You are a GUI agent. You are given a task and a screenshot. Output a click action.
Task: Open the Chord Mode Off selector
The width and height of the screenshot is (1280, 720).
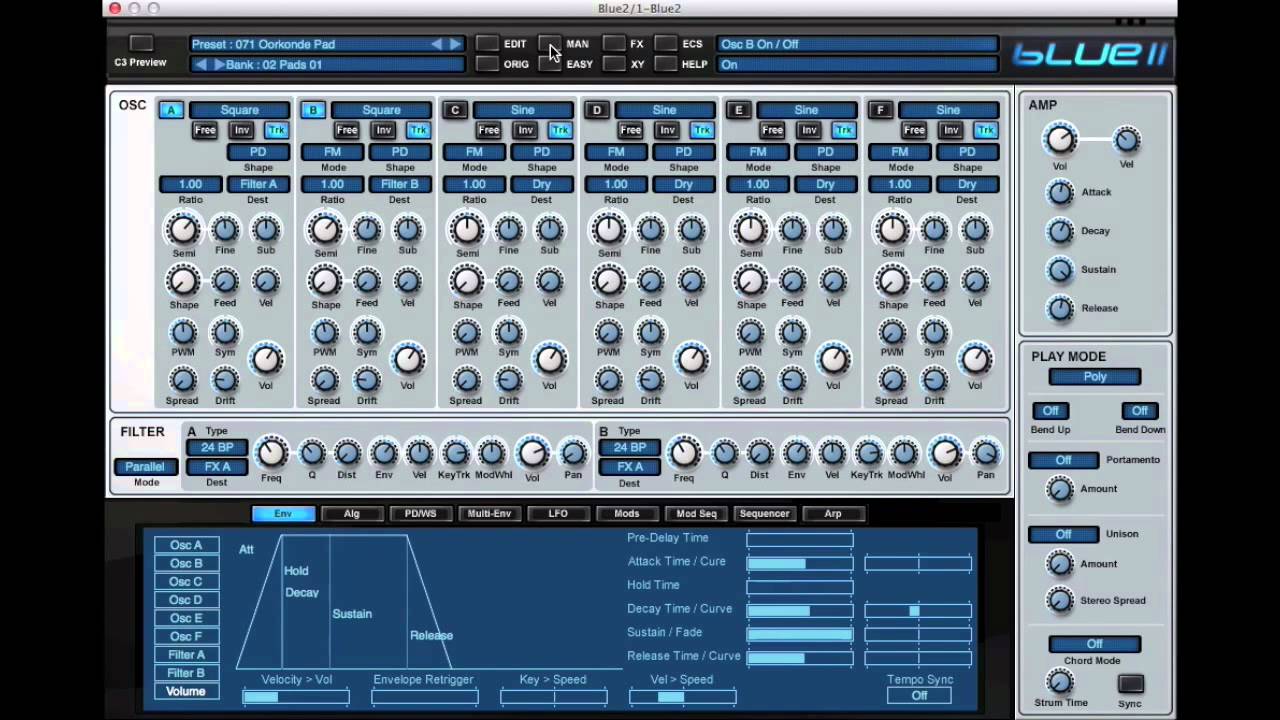tap(1095, 644)
